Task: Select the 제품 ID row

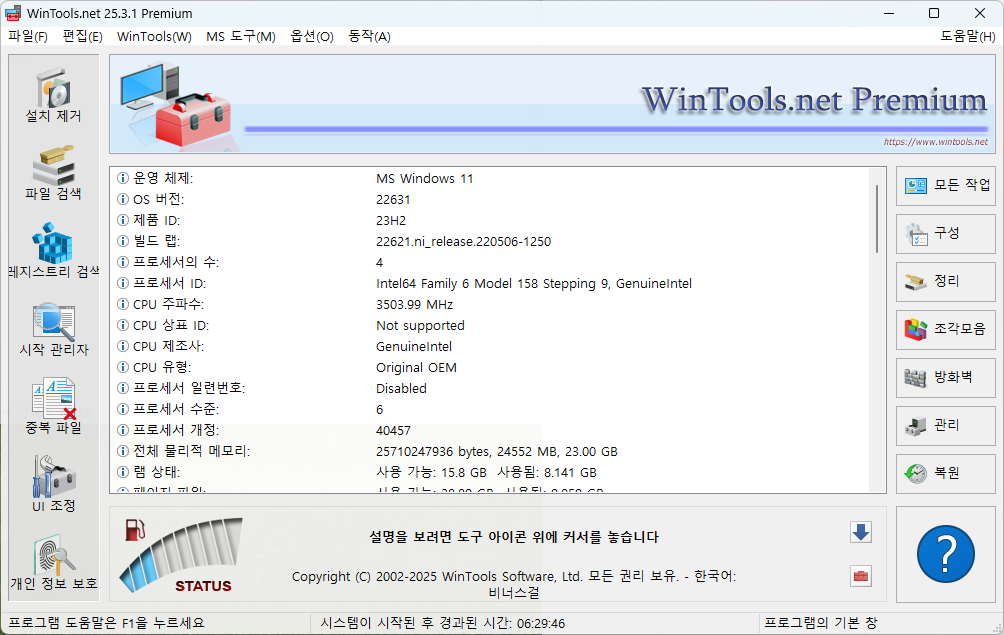Action: pos(489,221)
